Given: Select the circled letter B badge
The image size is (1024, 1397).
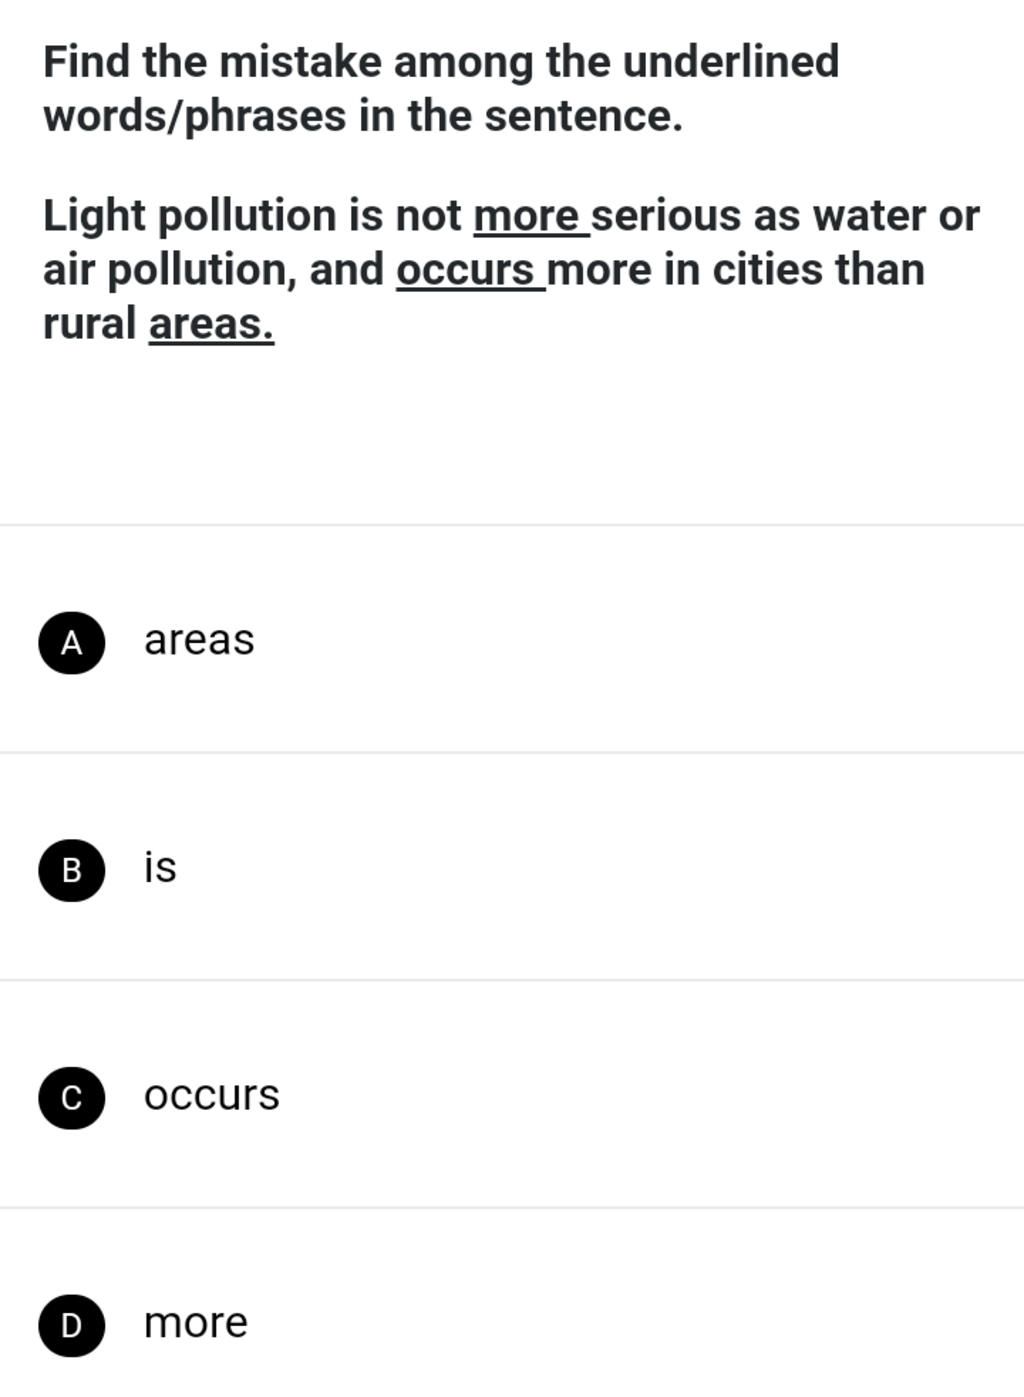Looking at the screenshot, I should [x=71, y=870].
